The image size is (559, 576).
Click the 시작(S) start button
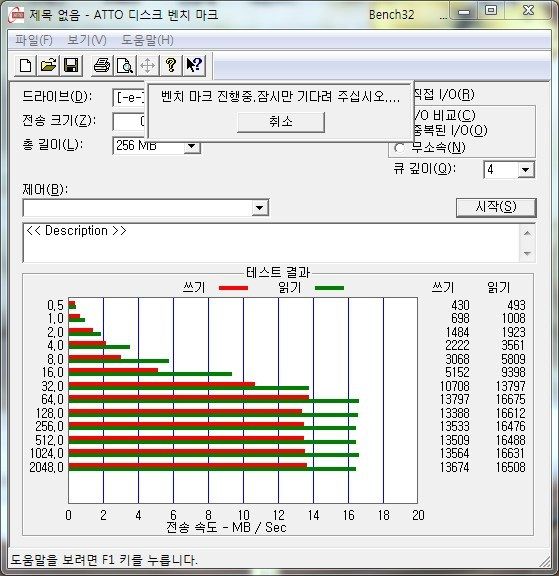(496, 208)
